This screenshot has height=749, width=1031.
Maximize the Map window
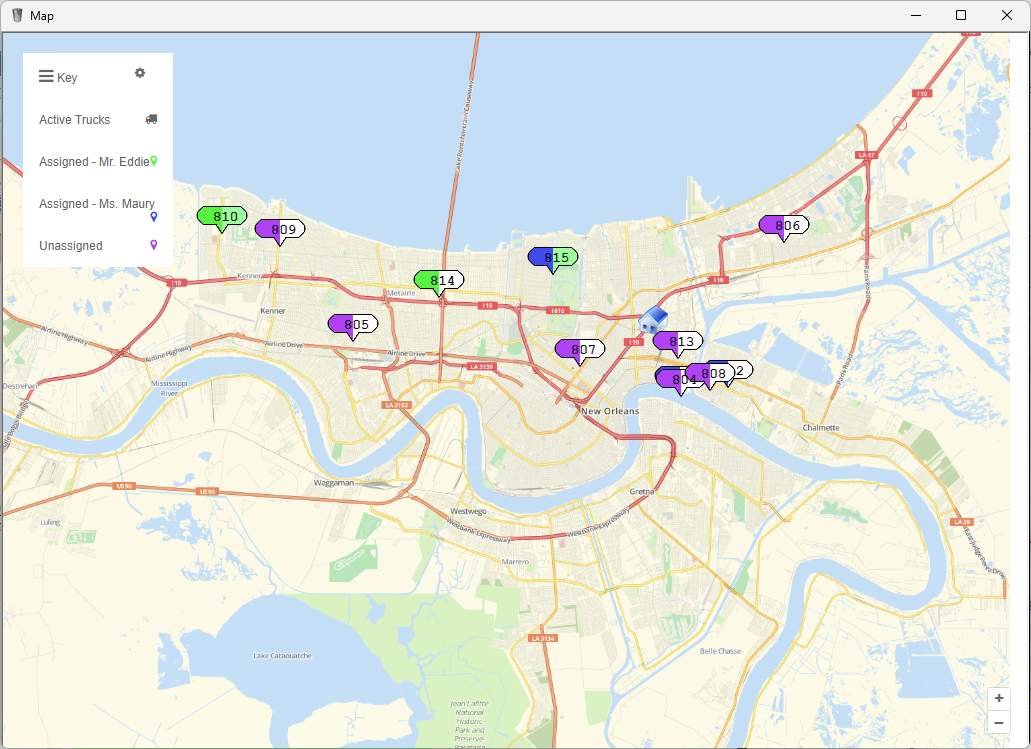point(960,15)
